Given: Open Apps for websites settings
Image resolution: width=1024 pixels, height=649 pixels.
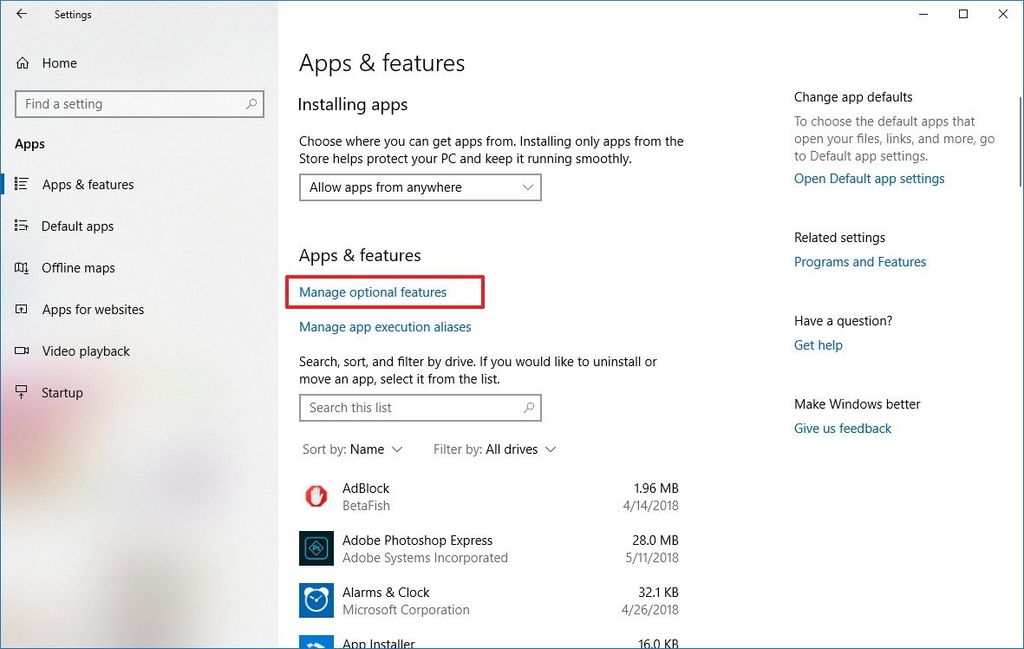Looking at the screenshot, I should [x=21, y=310].
